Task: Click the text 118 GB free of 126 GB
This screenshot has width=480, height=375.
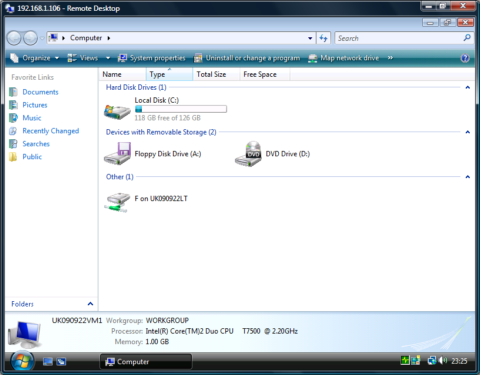Action: pos(168,118)
